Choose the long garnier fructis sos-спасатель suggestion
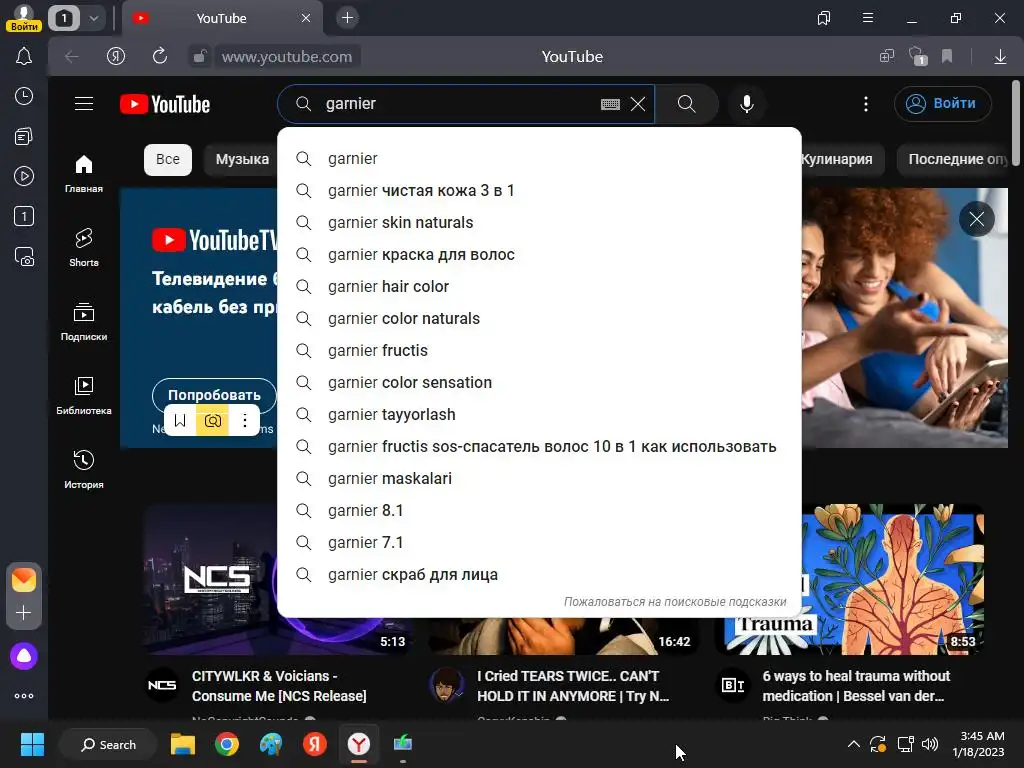 pos(539,447)
